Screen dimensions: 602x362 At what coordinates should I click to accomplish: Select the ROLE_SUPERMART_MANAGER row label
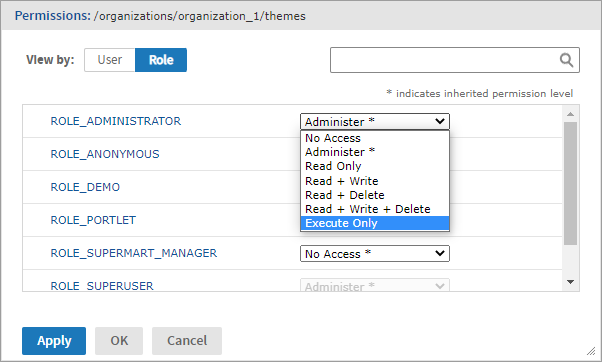134,253
